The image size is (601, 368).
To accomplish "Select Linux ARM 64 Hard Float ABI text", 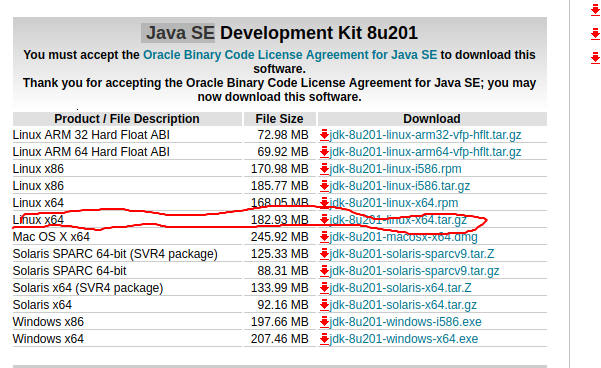I will click(91, 152).
